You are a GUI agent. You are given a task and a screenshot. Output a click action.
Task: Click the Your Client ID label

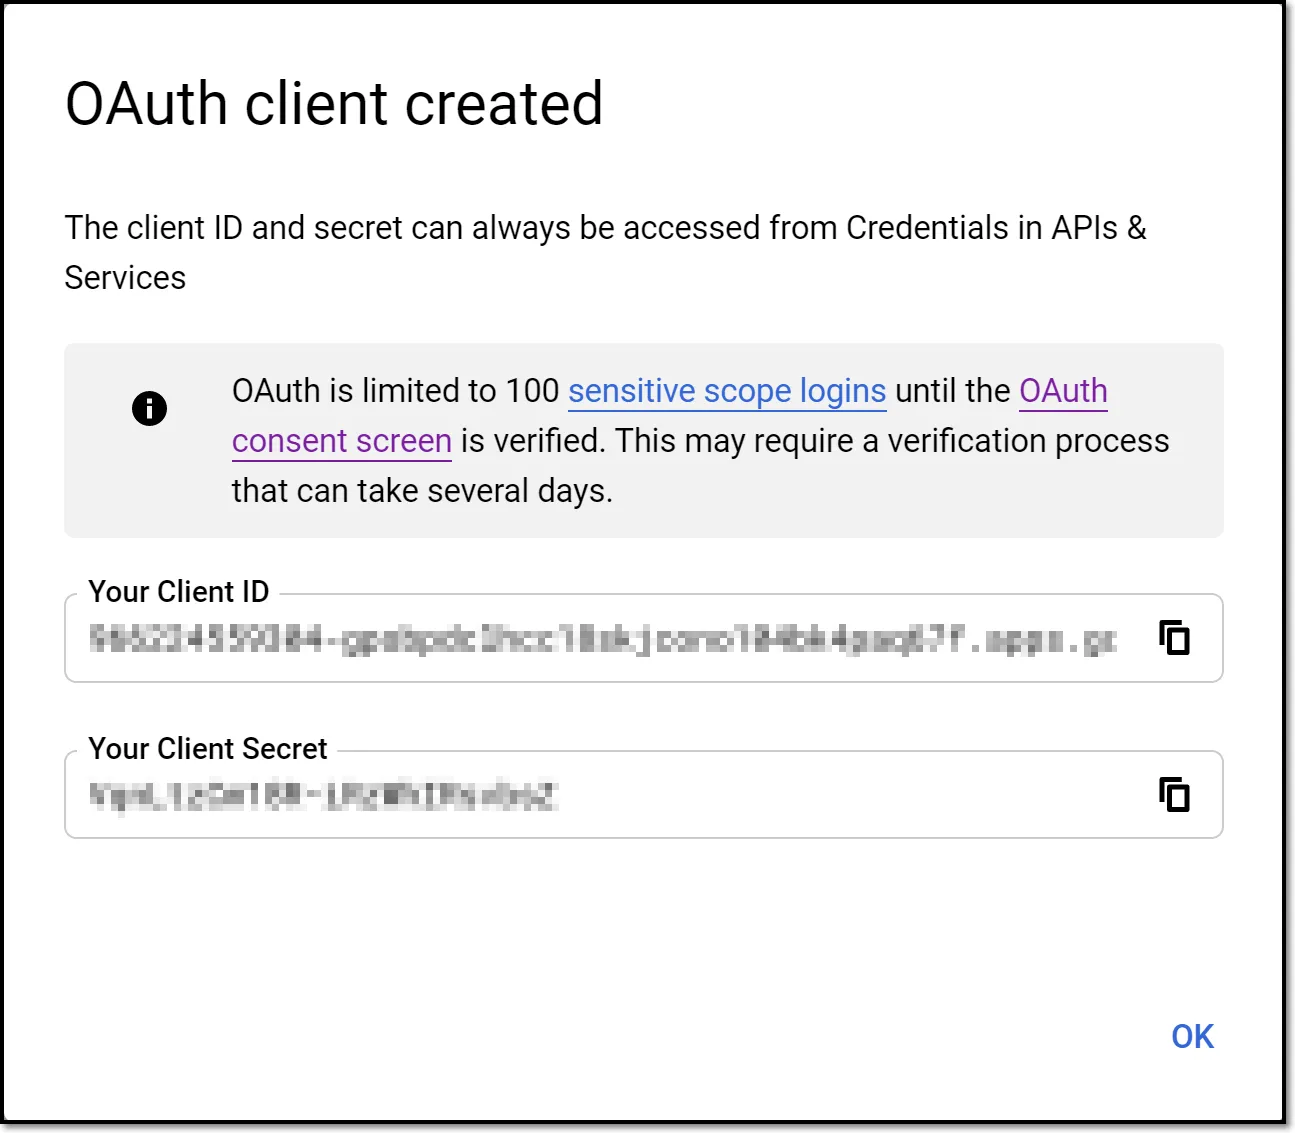(179, 592)
